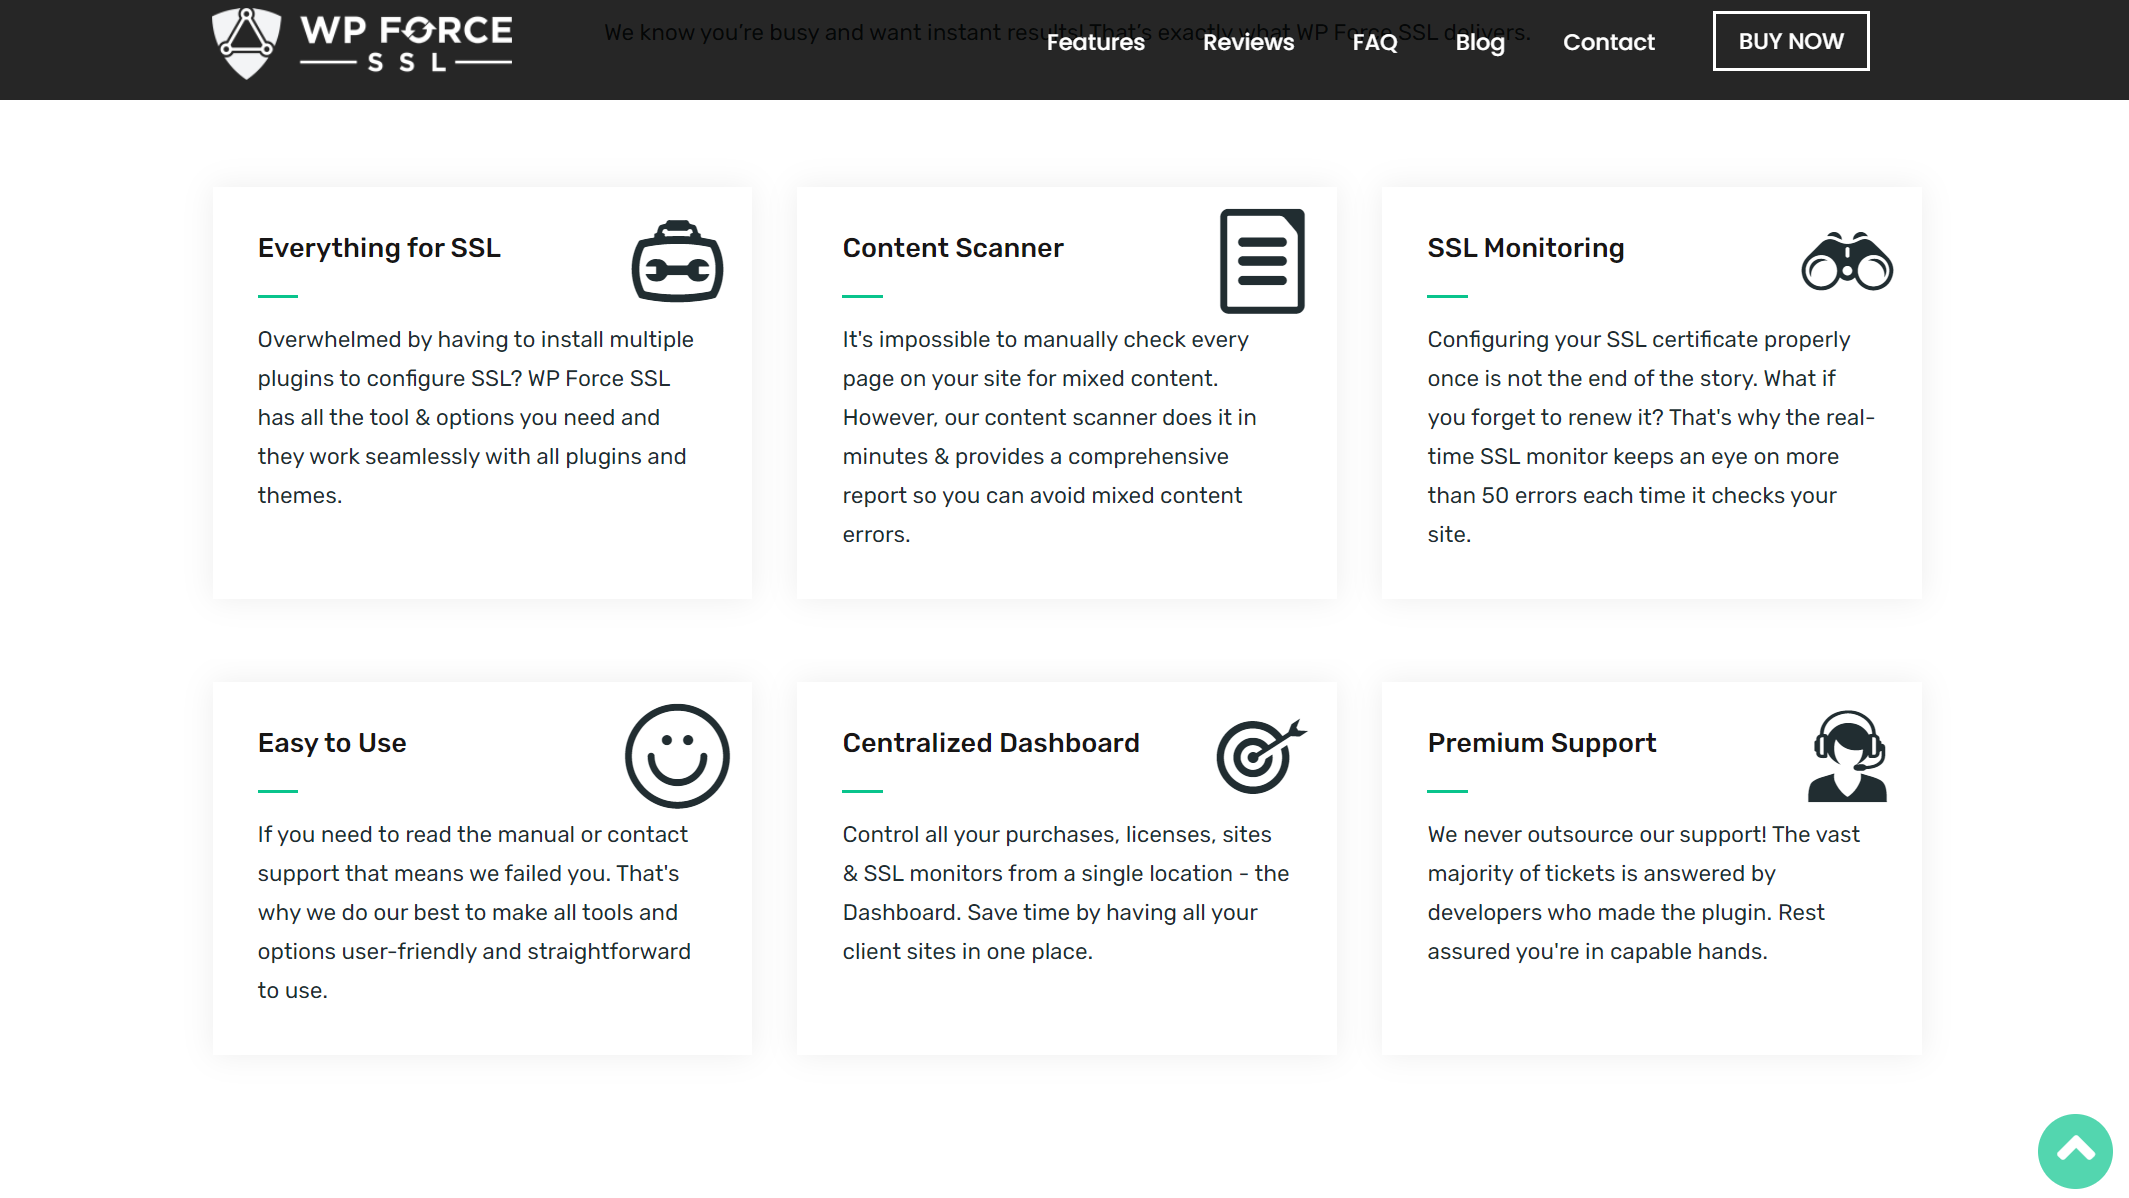The width and height of the screenshot is (2129, 1198).
Task: Go to the Reviews section
Action: pyautogui.click(x=1248, y=42)
